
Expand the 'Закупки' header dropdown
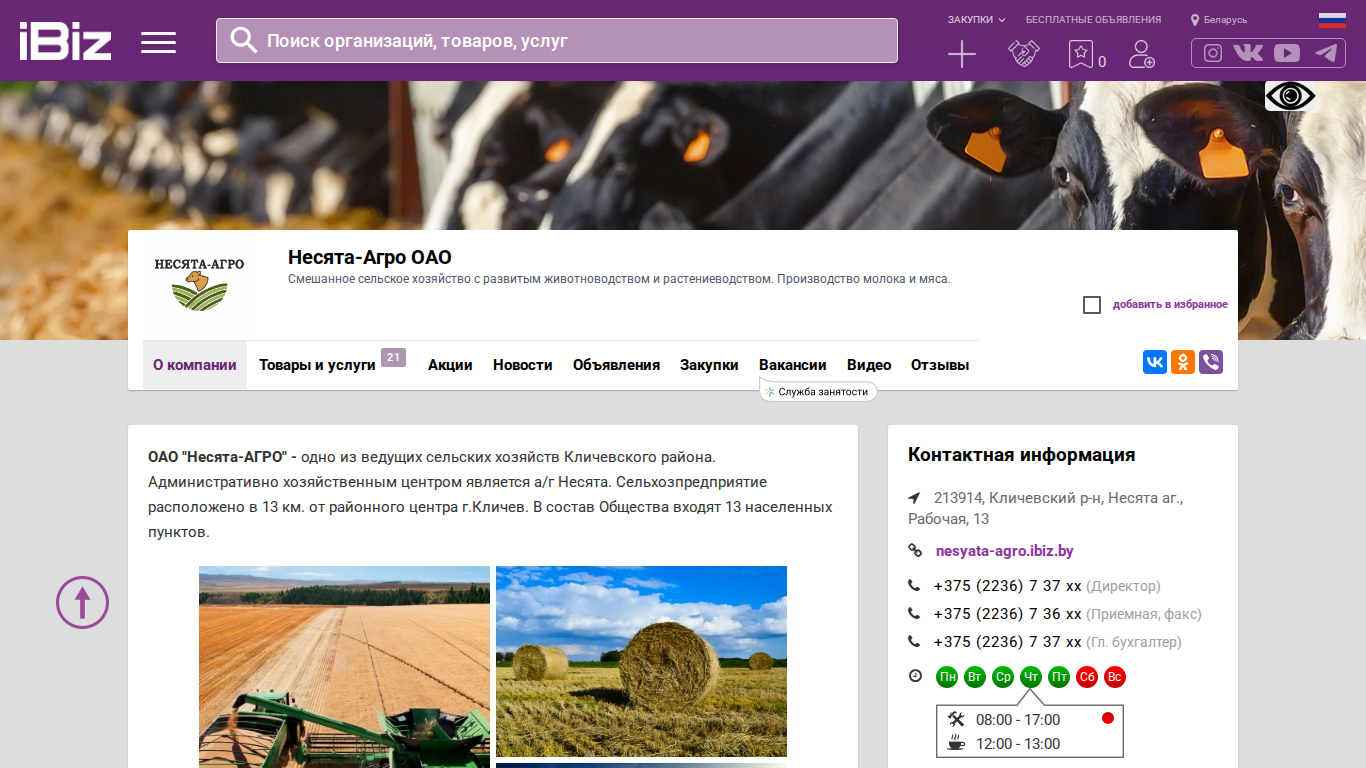tap(976, 19)
